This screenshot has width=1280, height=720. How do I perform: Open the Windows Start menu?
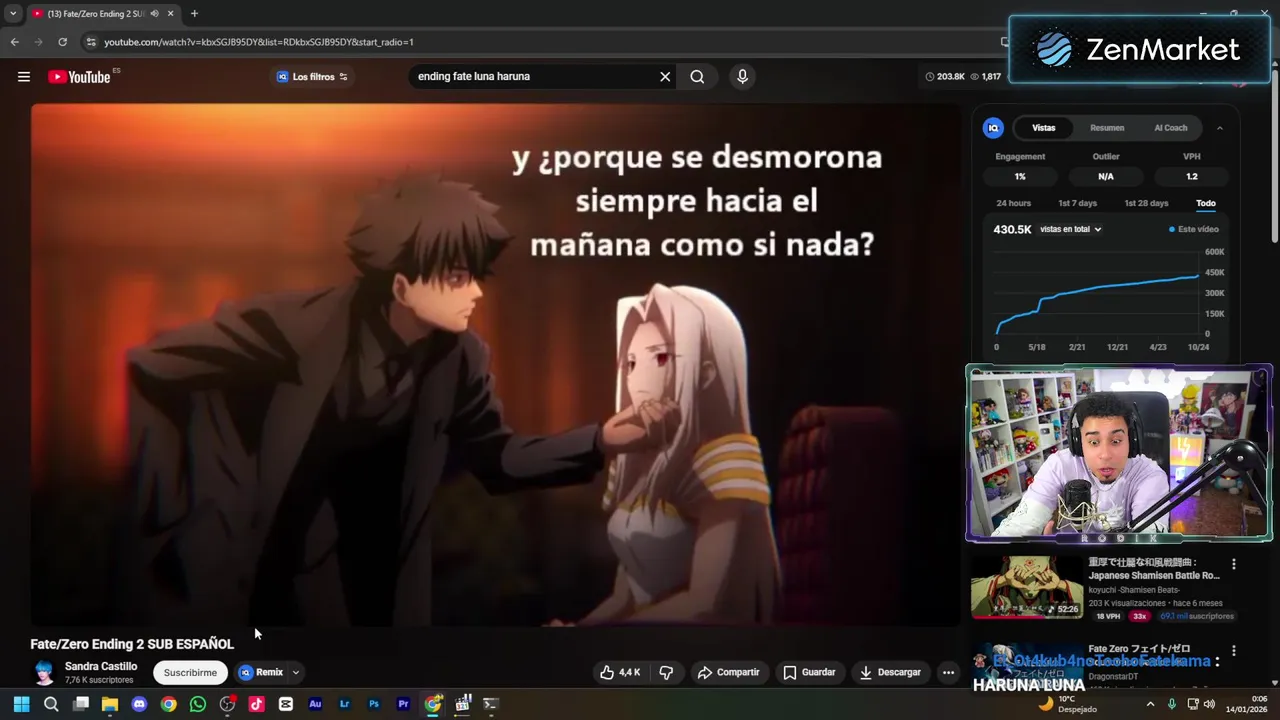(x=21, y=704)
